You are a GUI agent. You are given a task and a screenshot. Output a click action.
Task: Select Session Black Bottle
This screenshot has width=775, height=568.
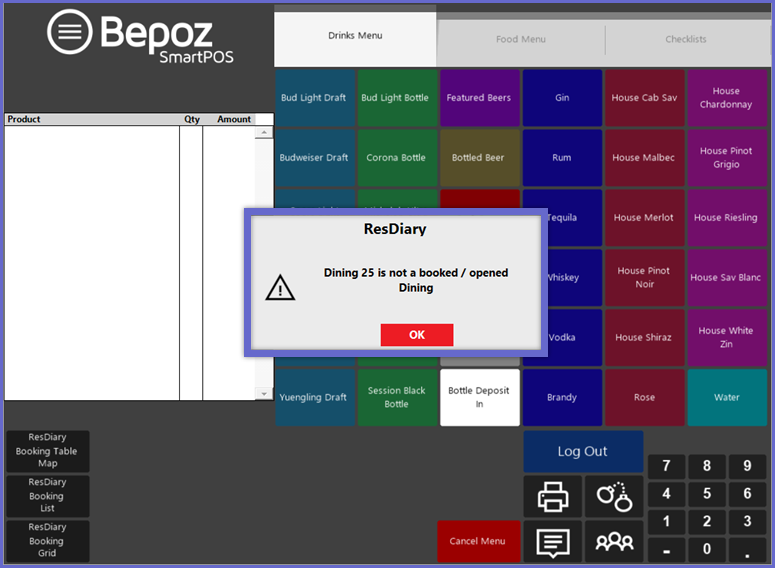coord(397,397)
